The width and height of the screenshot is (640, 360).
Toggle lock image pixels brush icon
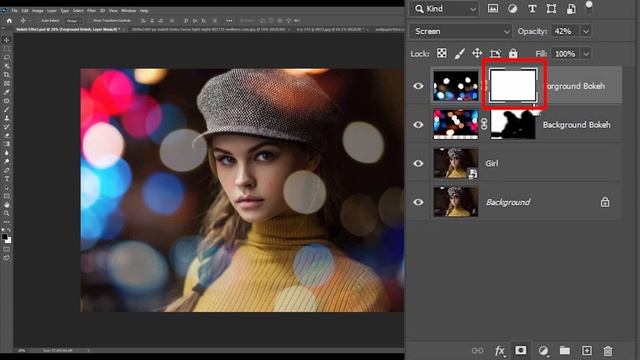click(x=459, y=53)
